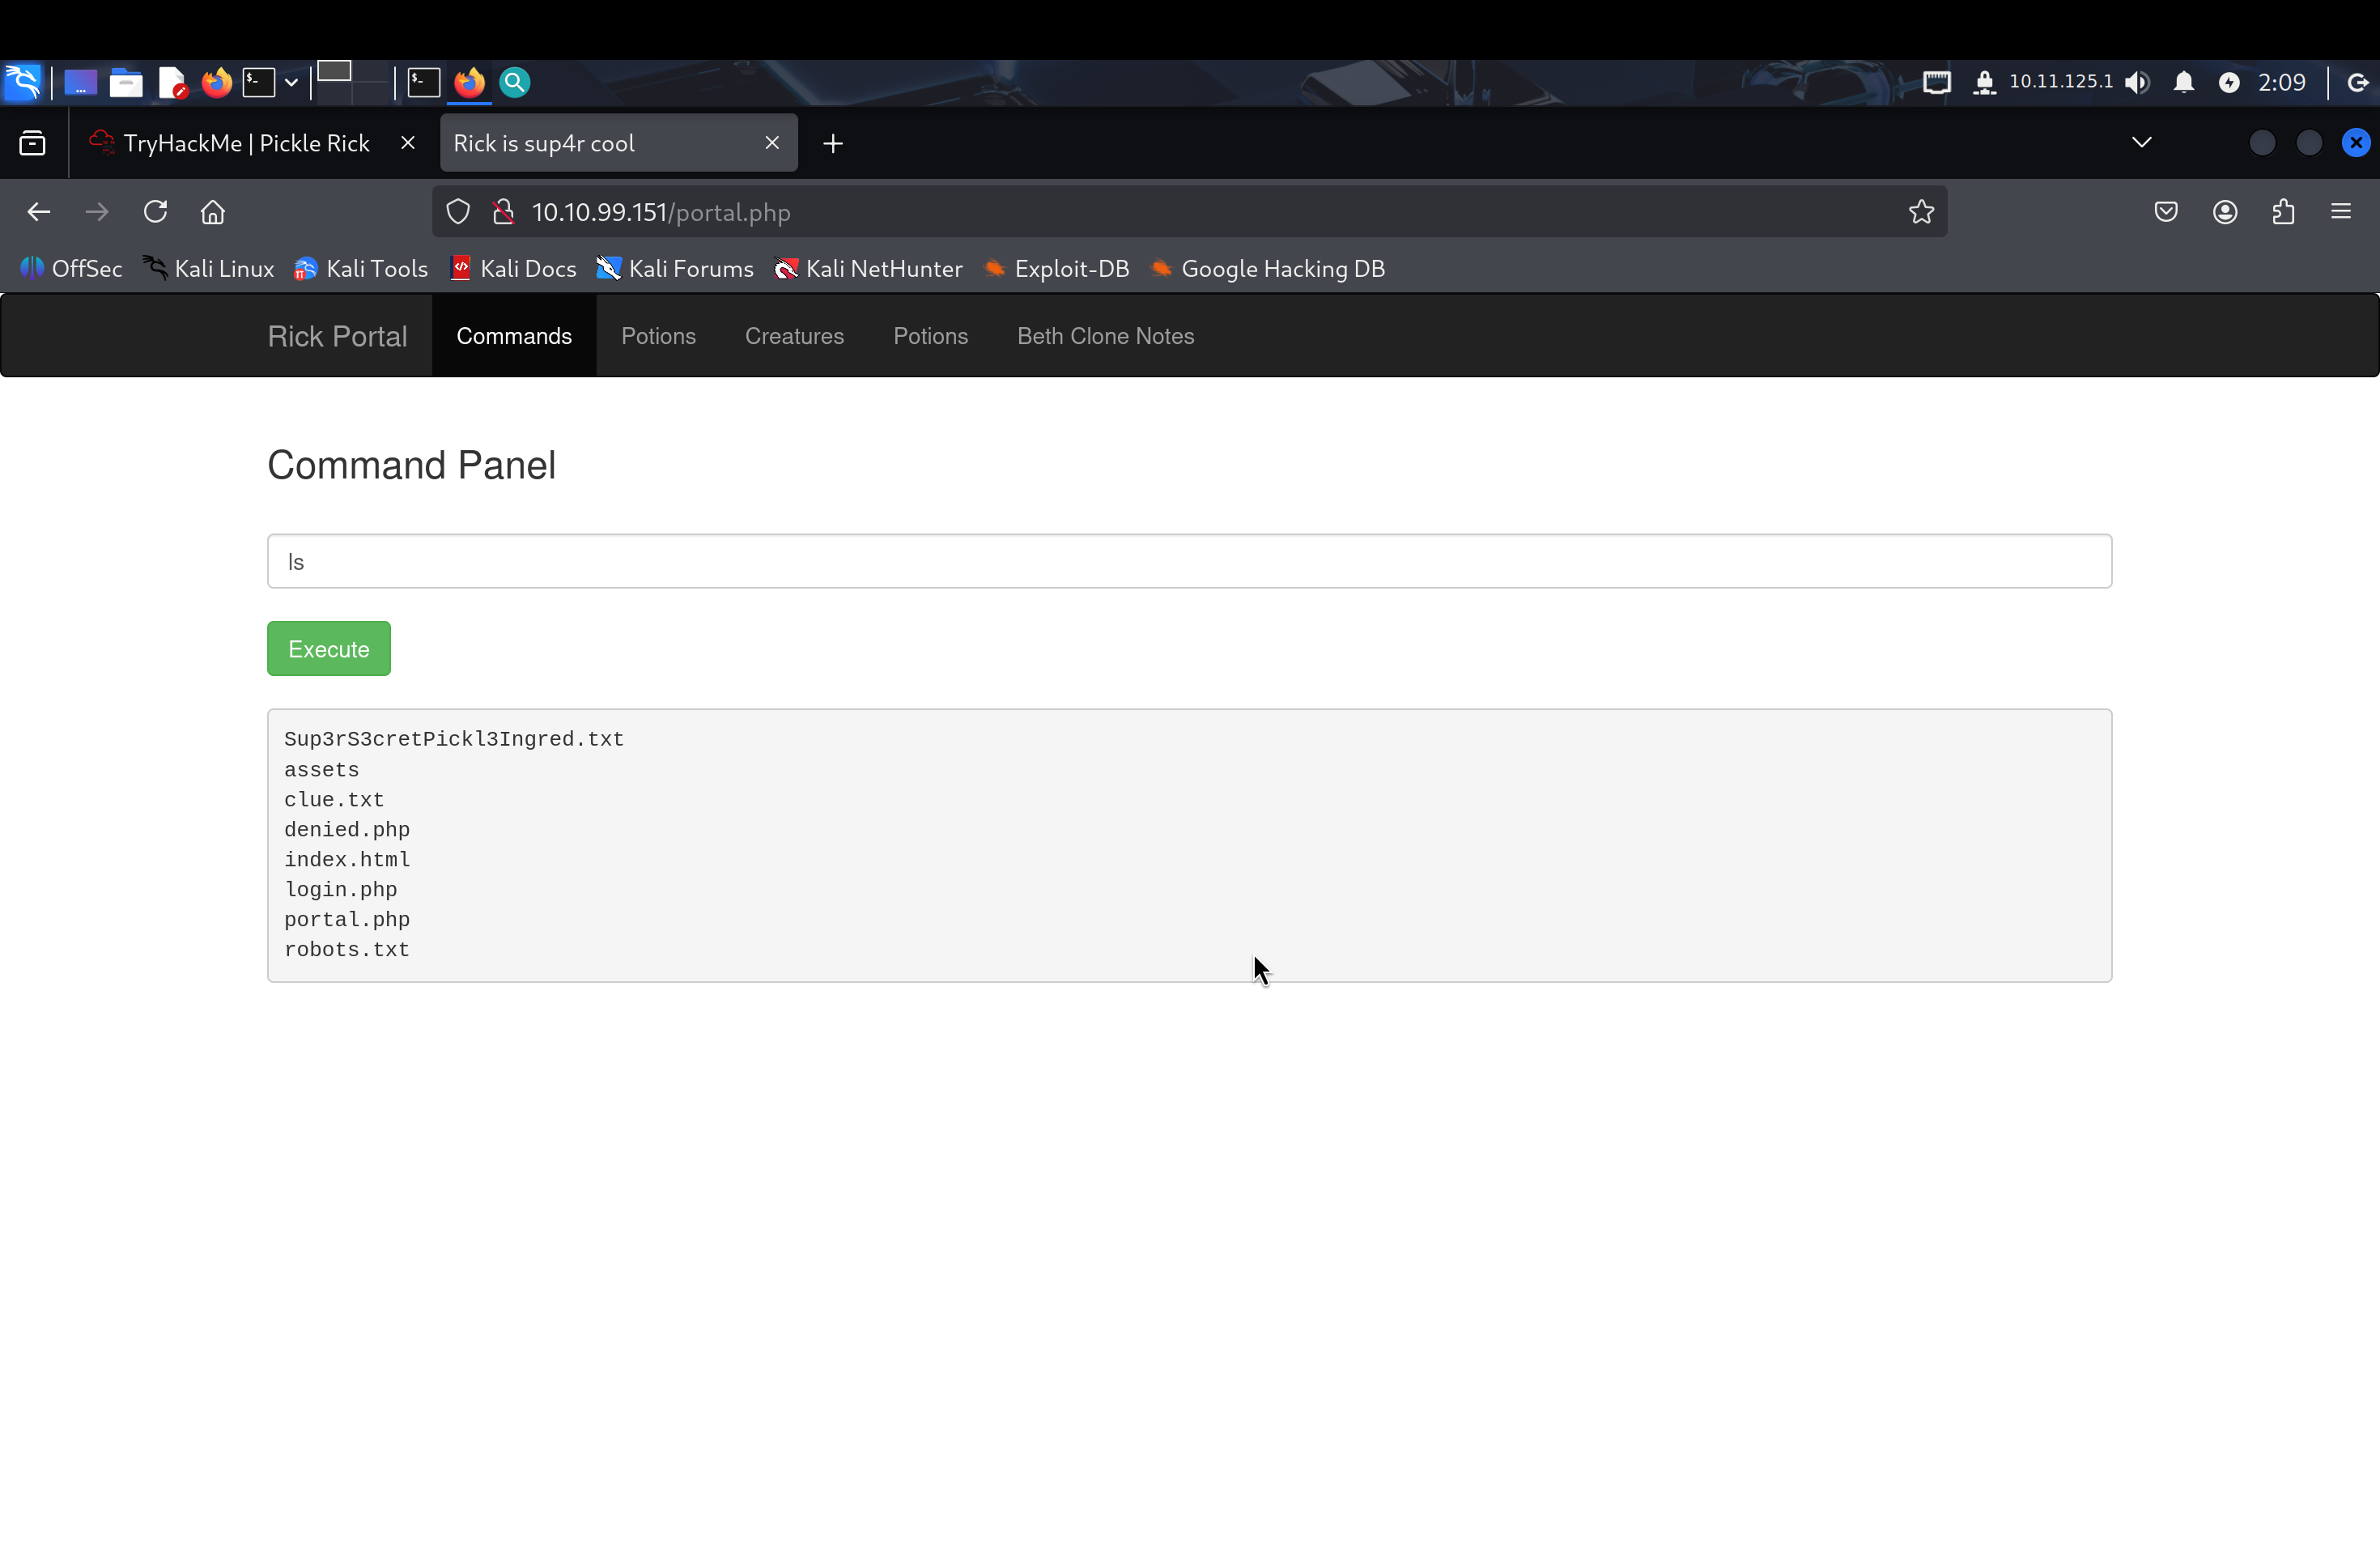Open the extensions puzzle icon
The image size is (2380, 1548).
point(2283,212)
